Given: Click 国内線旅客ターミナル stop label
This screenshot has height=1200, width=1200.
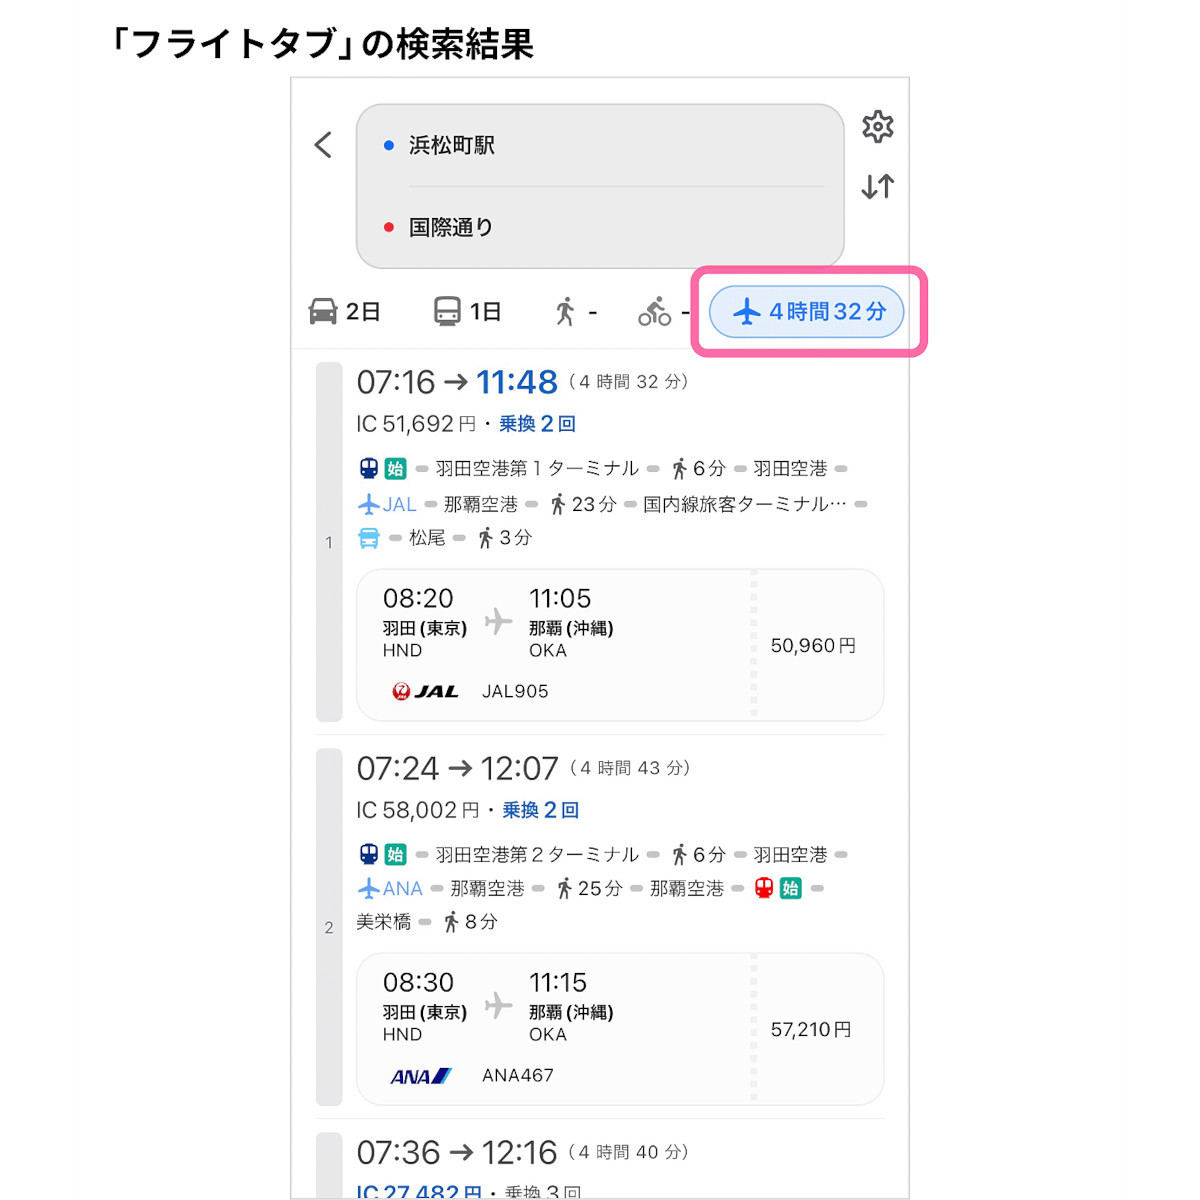Looking at the screenshot, I should point(745,504).
